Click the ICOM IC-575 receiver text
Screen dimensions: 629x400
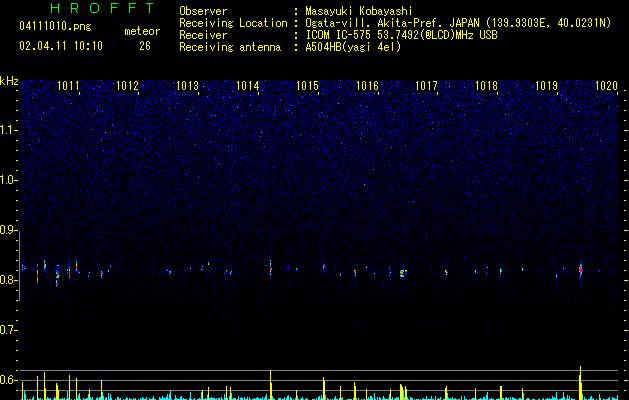(402, 35)
